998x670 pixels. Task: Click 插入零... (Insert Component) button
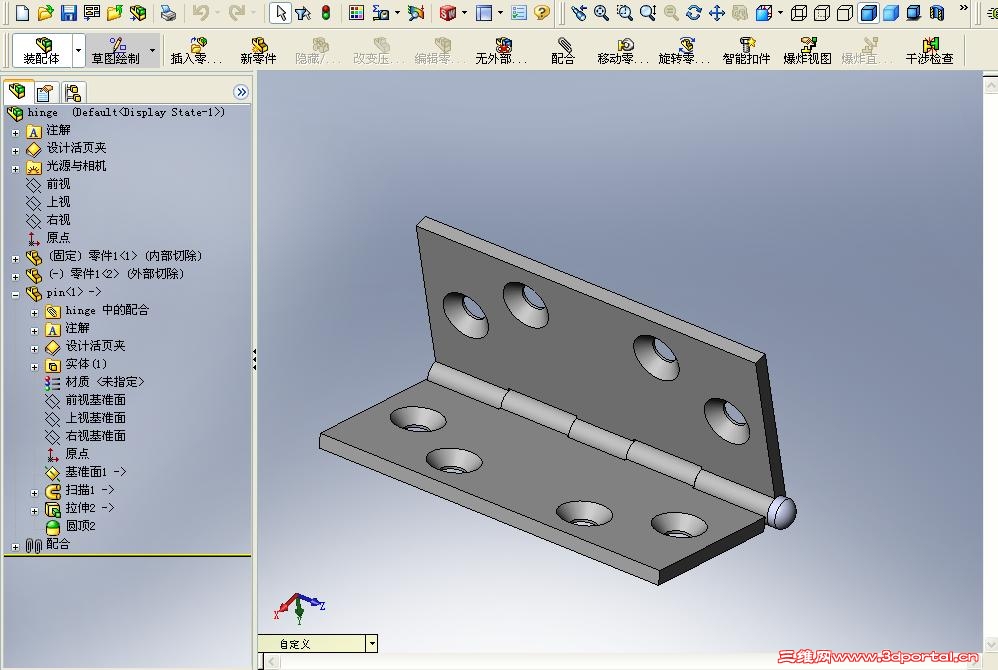click(x=197, y=50)
